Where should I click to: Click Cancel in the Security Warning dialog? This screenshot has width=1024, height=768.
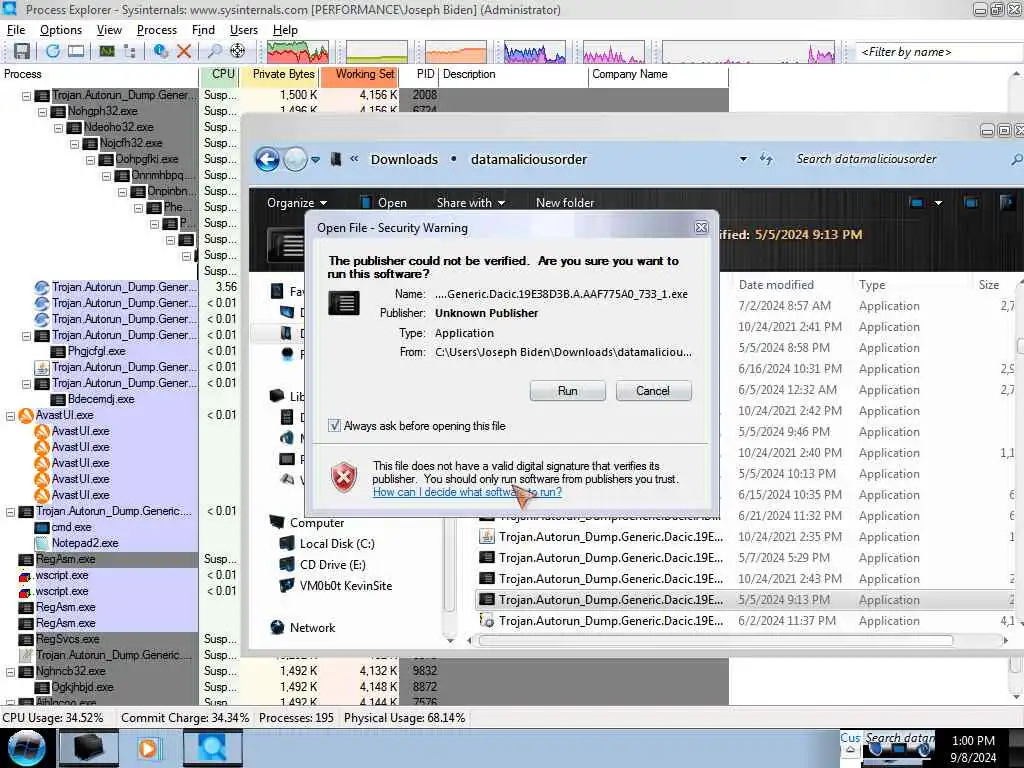pyautogui.click(x=653, y=391)
